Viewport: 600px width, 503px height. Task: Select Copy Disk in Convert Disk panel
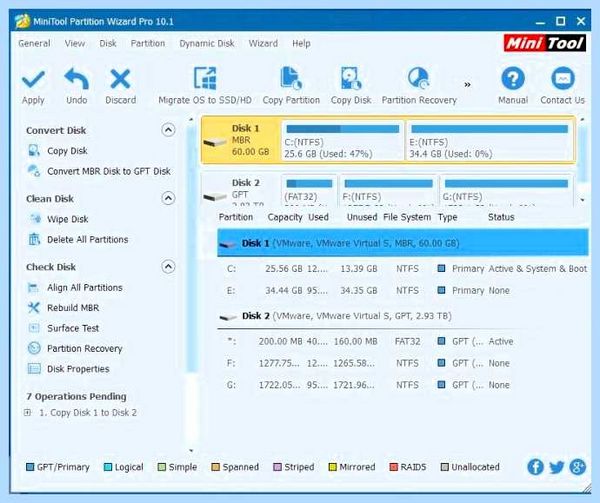pos(67,151)
